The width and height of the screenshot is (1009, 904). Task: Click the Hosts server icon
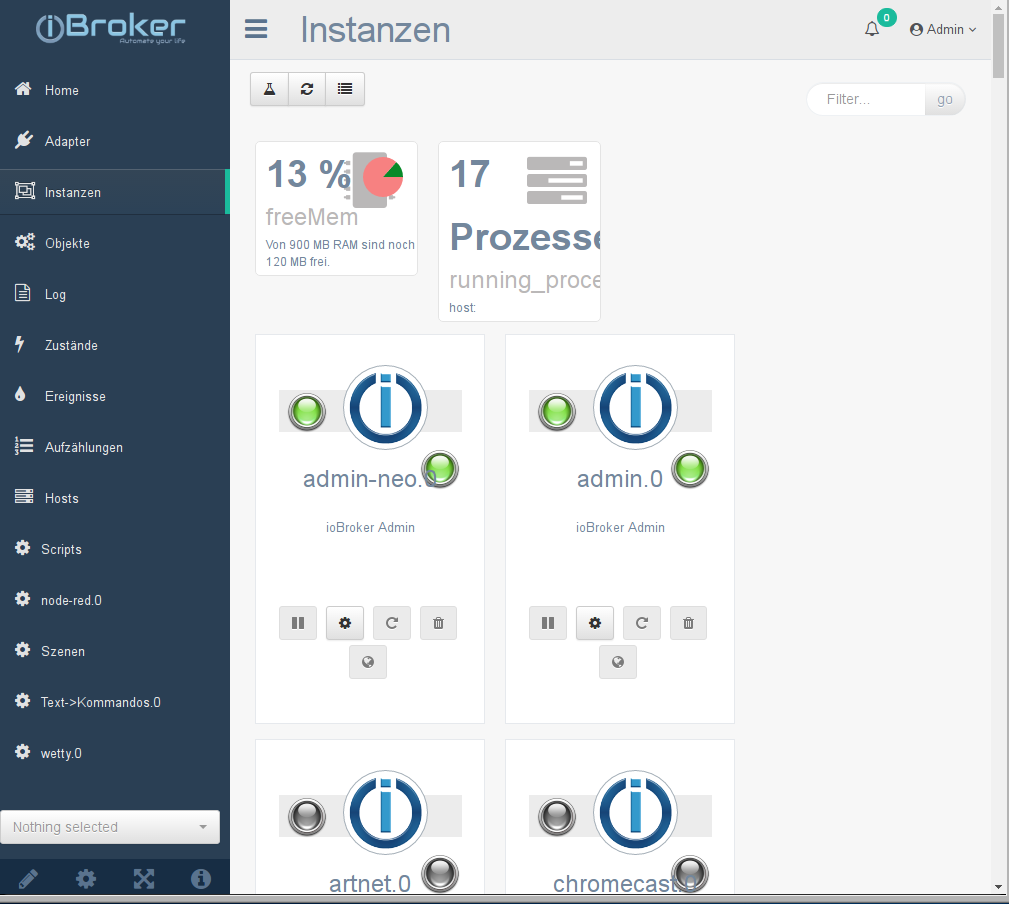point(24,496)
